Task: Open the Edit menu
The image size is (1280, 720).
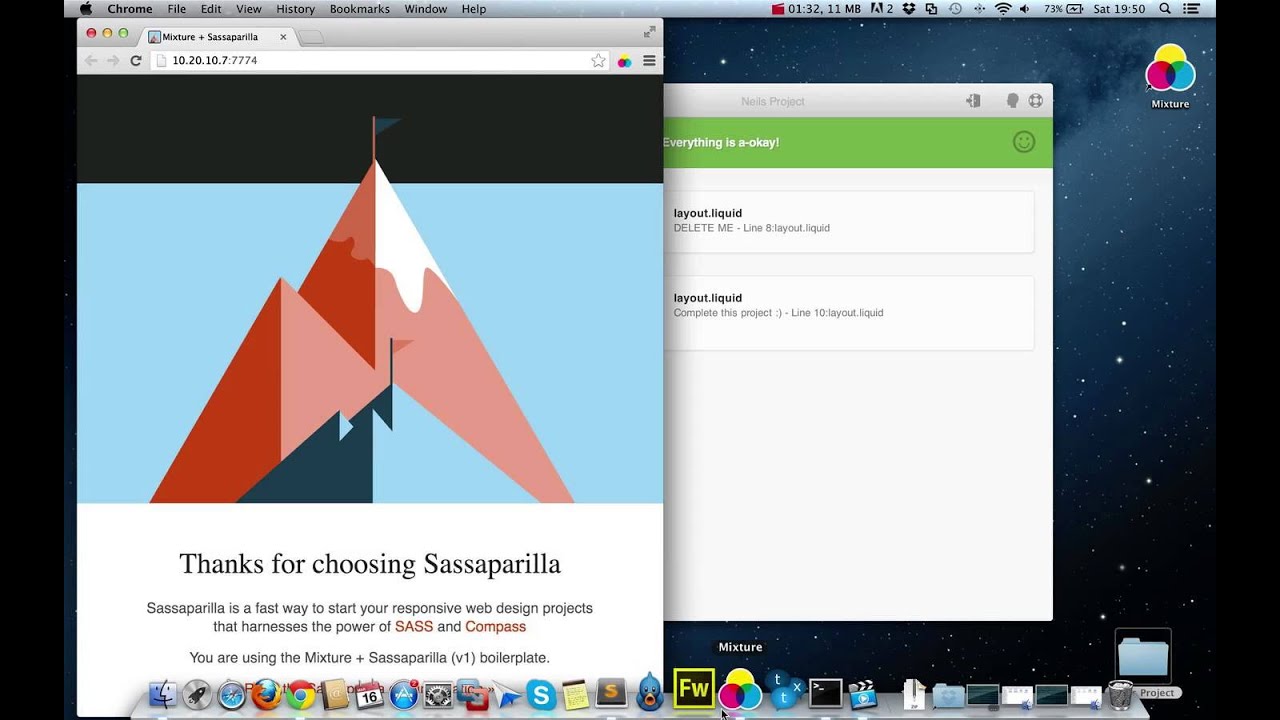Action: (x=211, y=9)
